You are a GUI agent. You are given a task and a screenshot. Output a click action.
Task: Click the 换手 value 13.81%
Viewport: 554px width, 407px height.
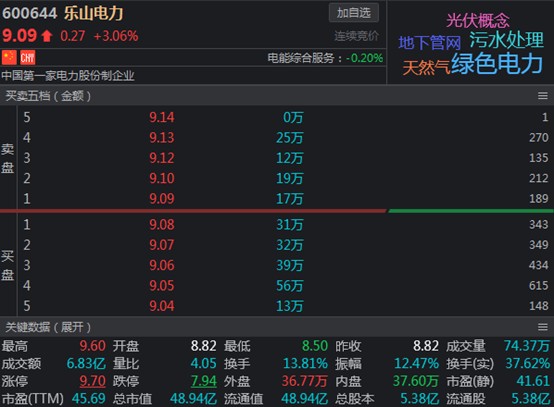(305, 364)
